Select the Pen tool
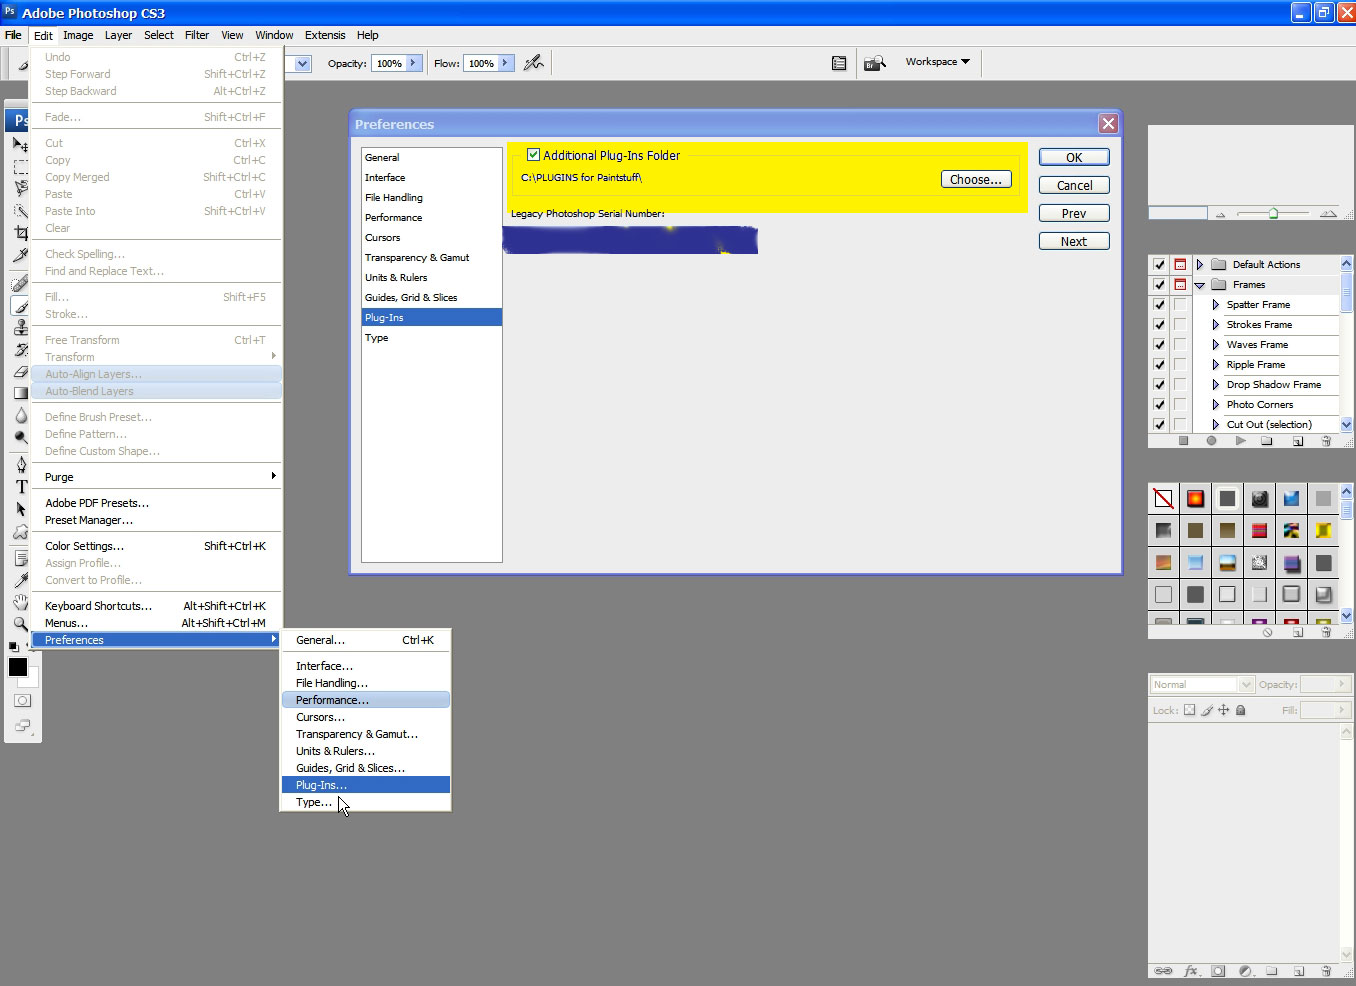Image resolution: width=1356 pixels, height=986 pixels. (20, 464)
